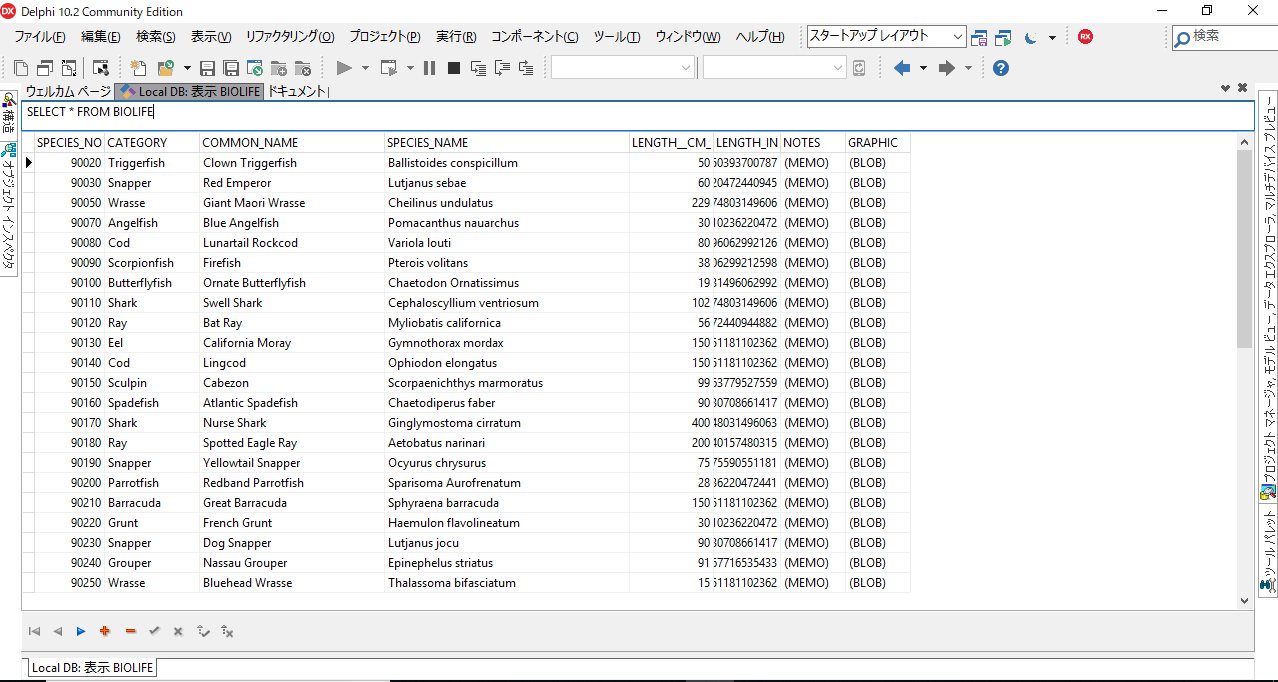Open the help question mark icon
This screenshot has width=1278, height=682.
point(1000,68)
